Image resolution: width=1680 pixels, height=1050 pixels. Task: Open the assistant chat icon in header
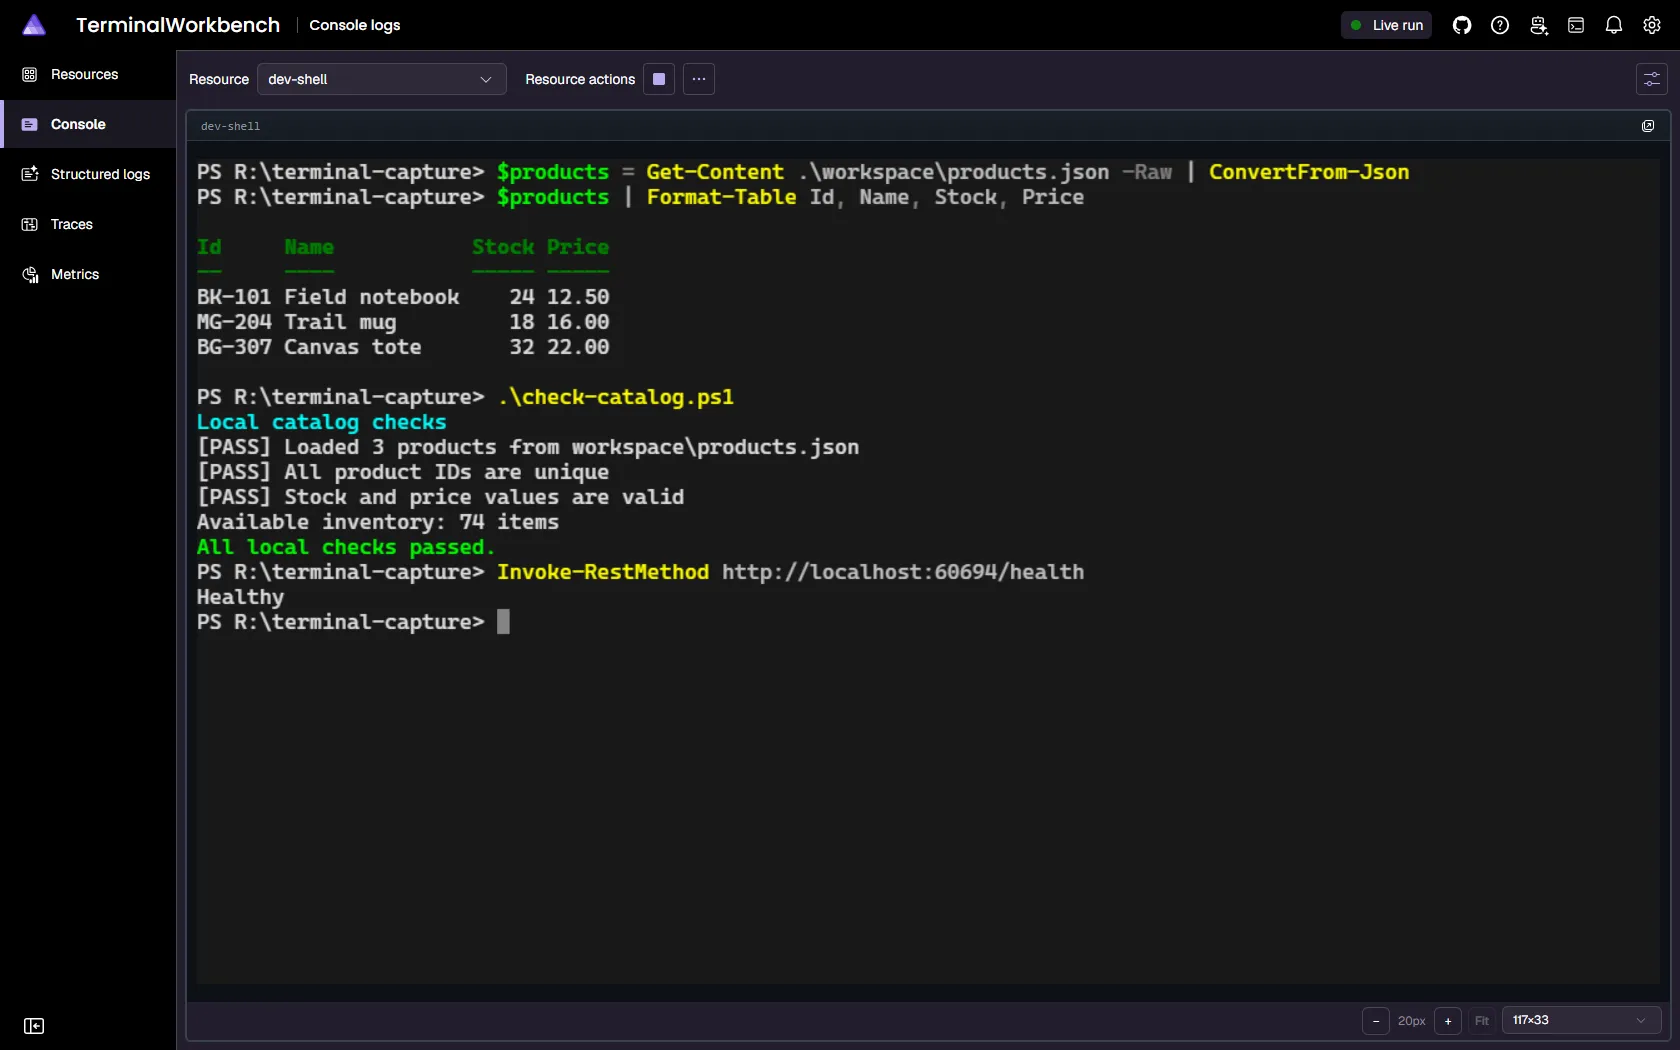[x=1538, y=25]
